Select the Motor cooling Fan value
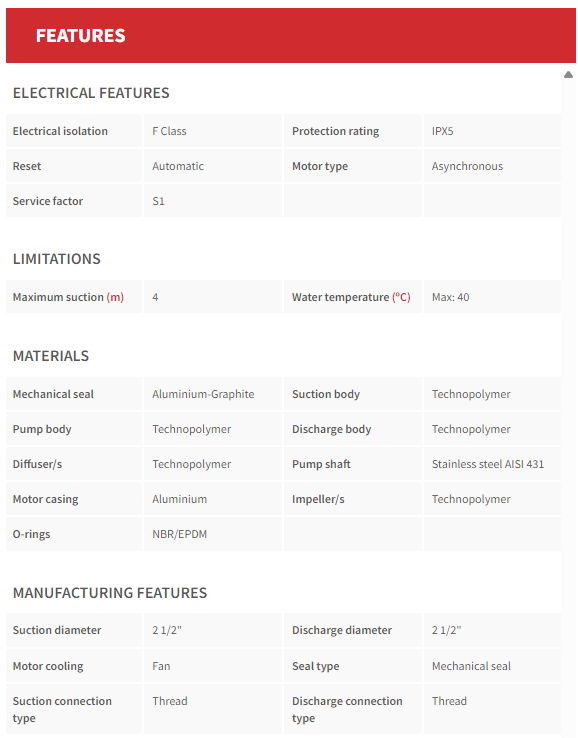Image resolution: width=578 pixels, height=738 pixels. coord(161,666)
